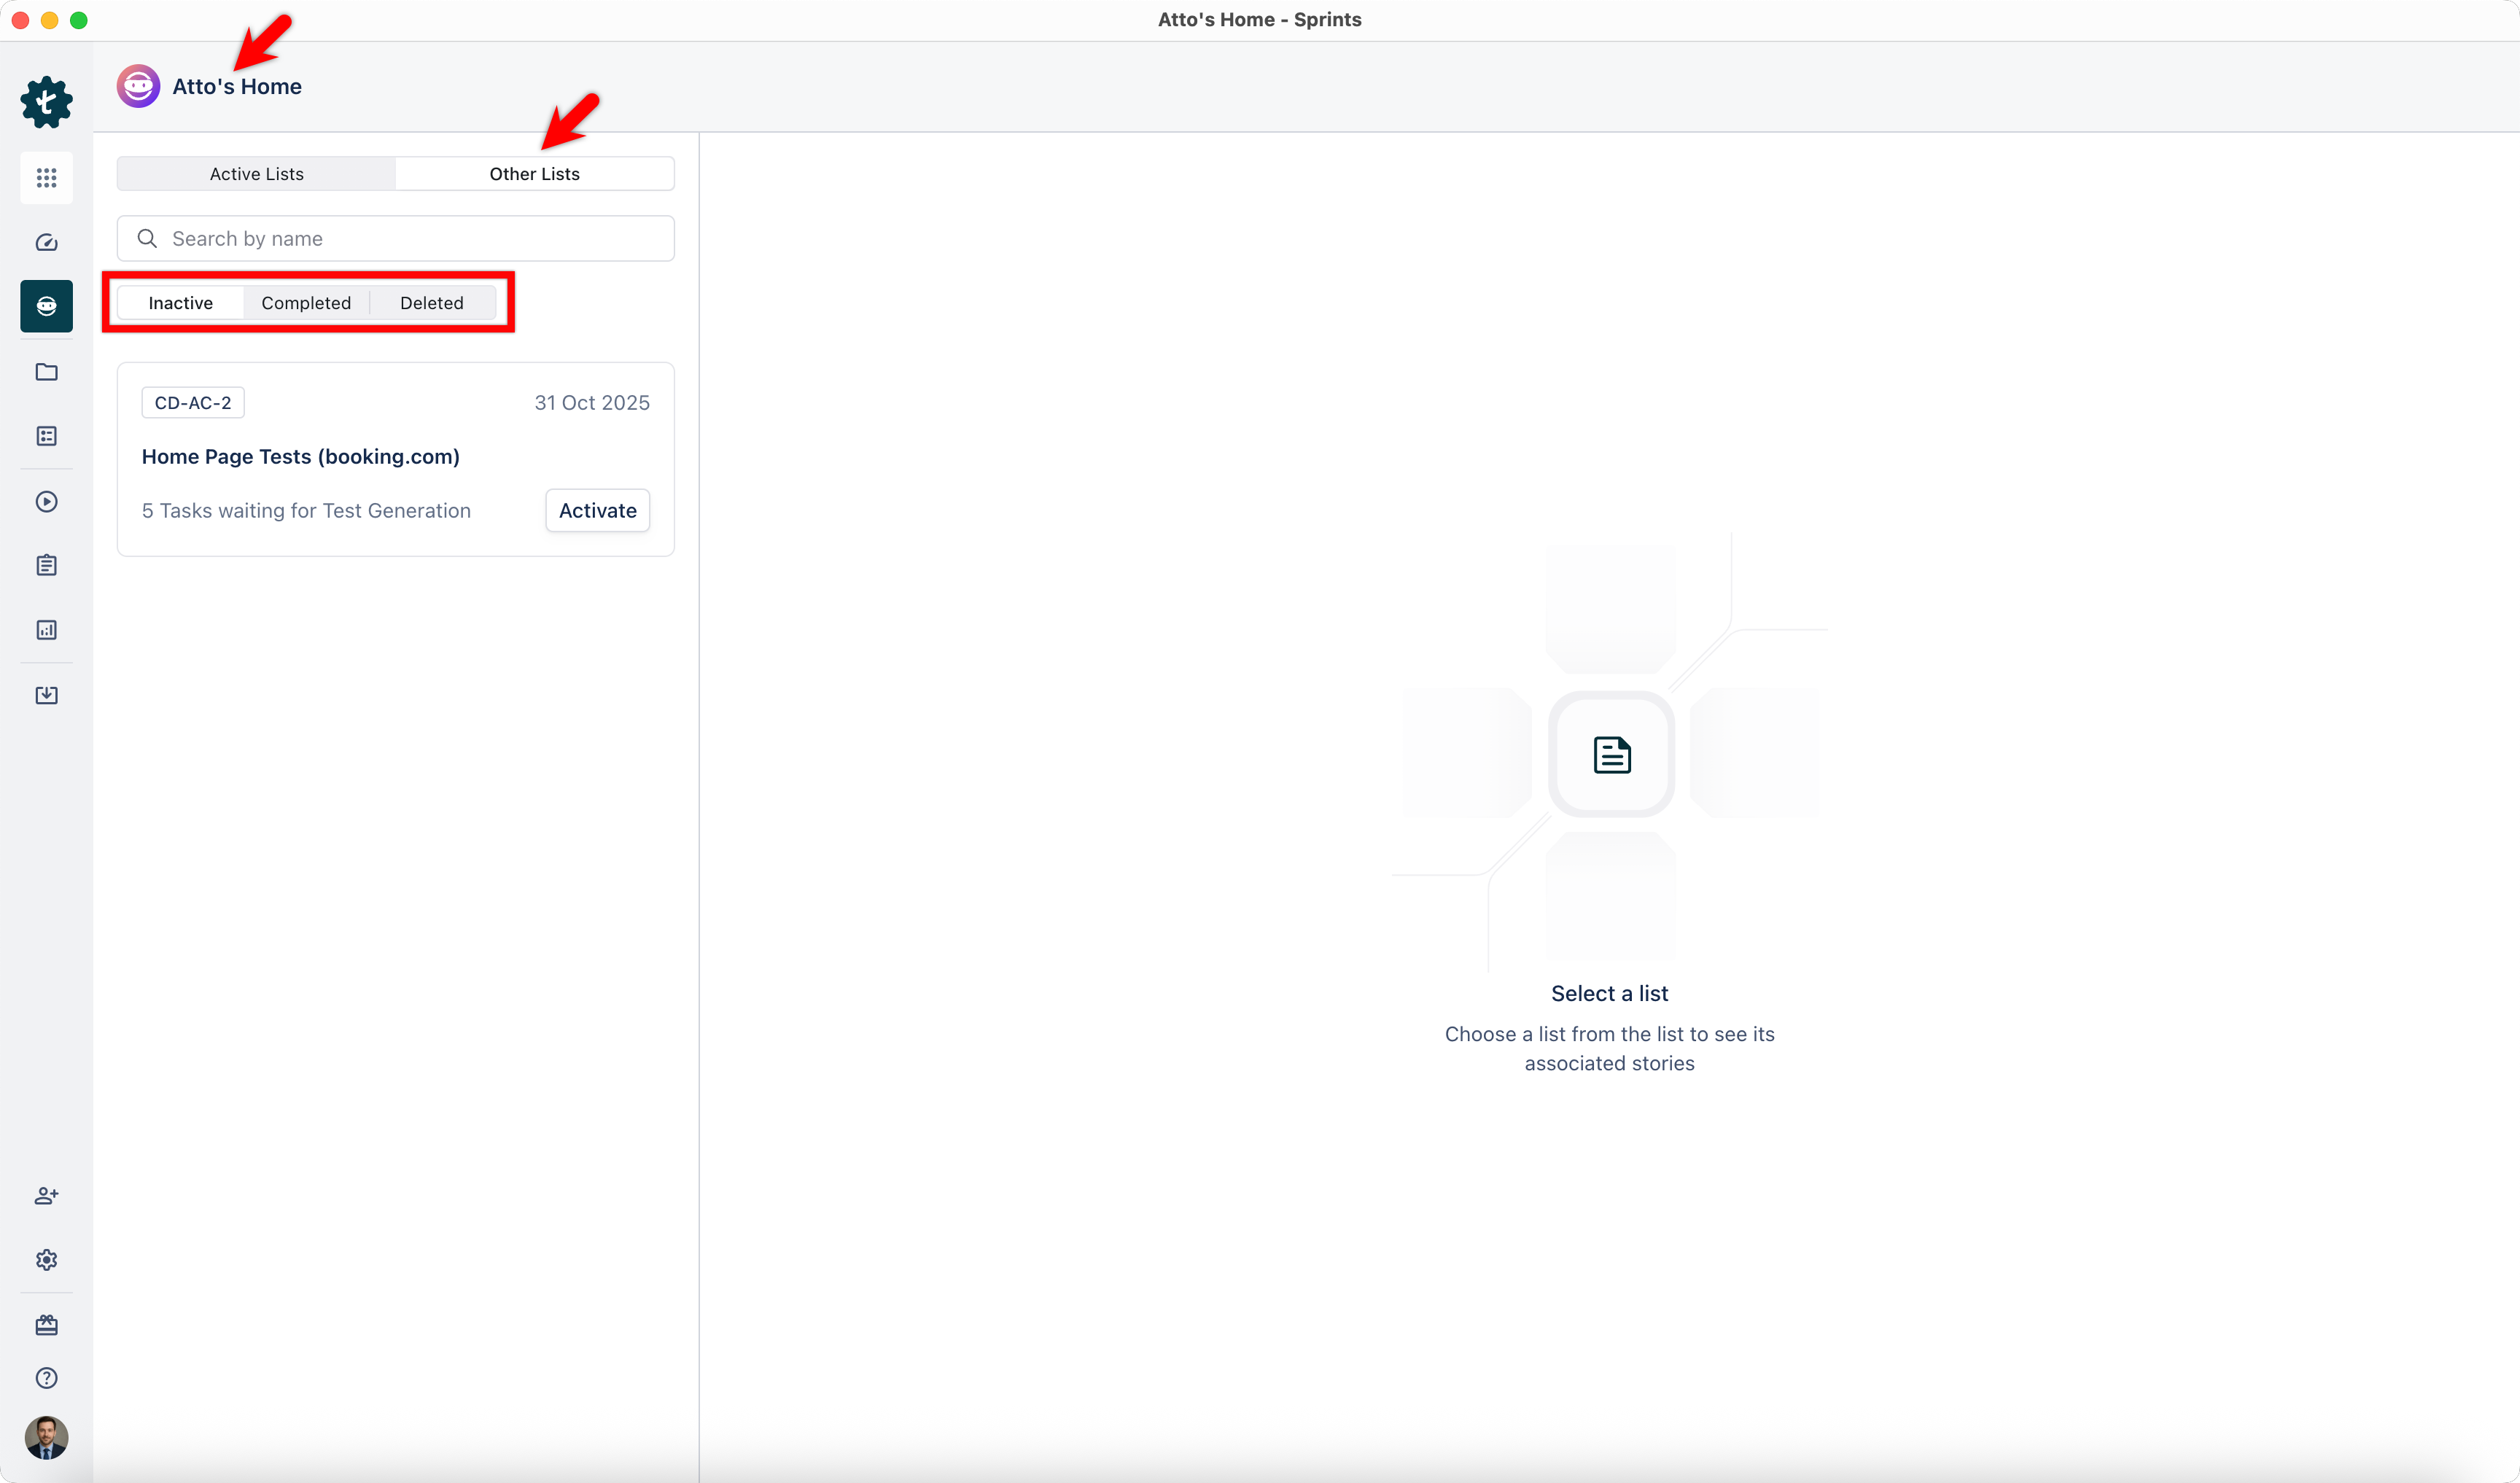Open the settings gear icon
Screen dimensions: 2520x1483
pyautogui.click(x=46, y=1260)
